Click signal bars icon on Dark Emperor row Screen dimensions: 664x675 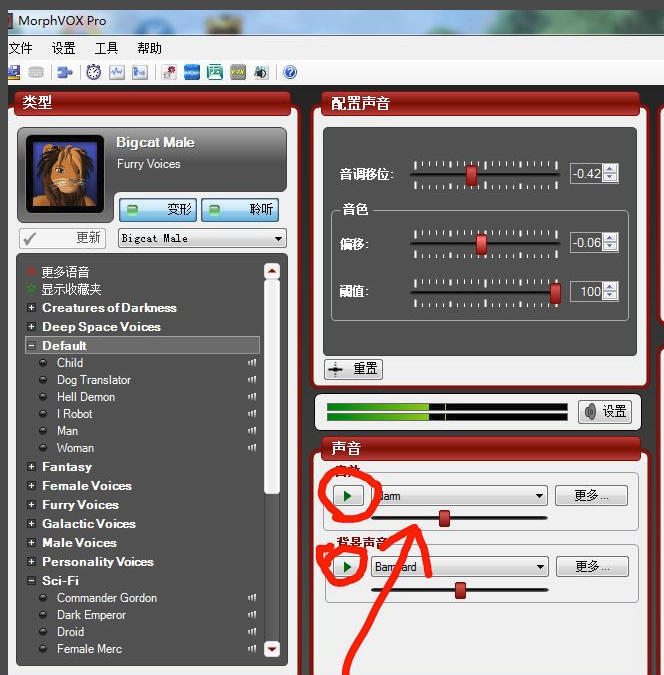coord(252,615)
